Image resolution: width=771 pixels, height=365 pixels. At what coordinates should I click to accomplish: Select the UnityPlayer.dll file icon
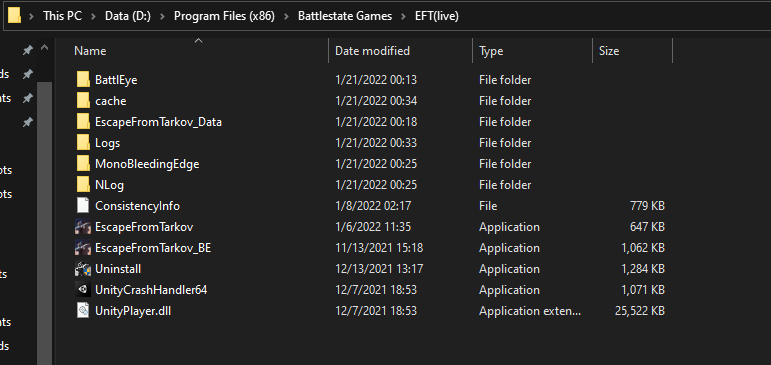[83, 311]
